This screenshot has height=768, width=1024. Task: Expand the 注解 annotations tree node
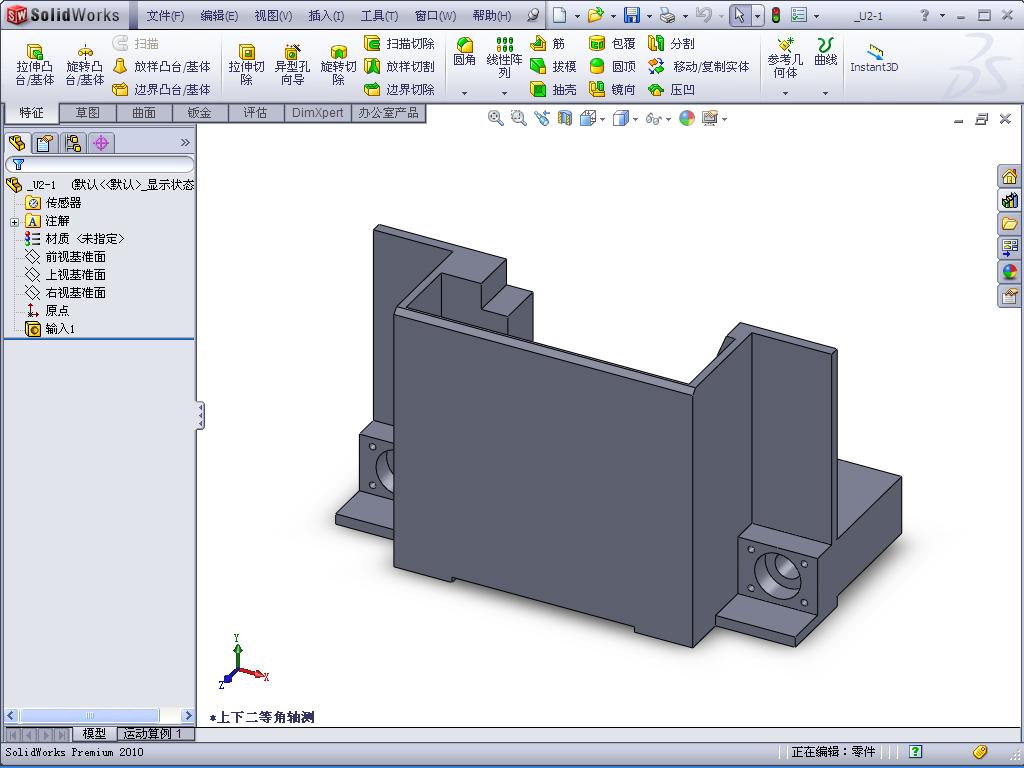14,222
